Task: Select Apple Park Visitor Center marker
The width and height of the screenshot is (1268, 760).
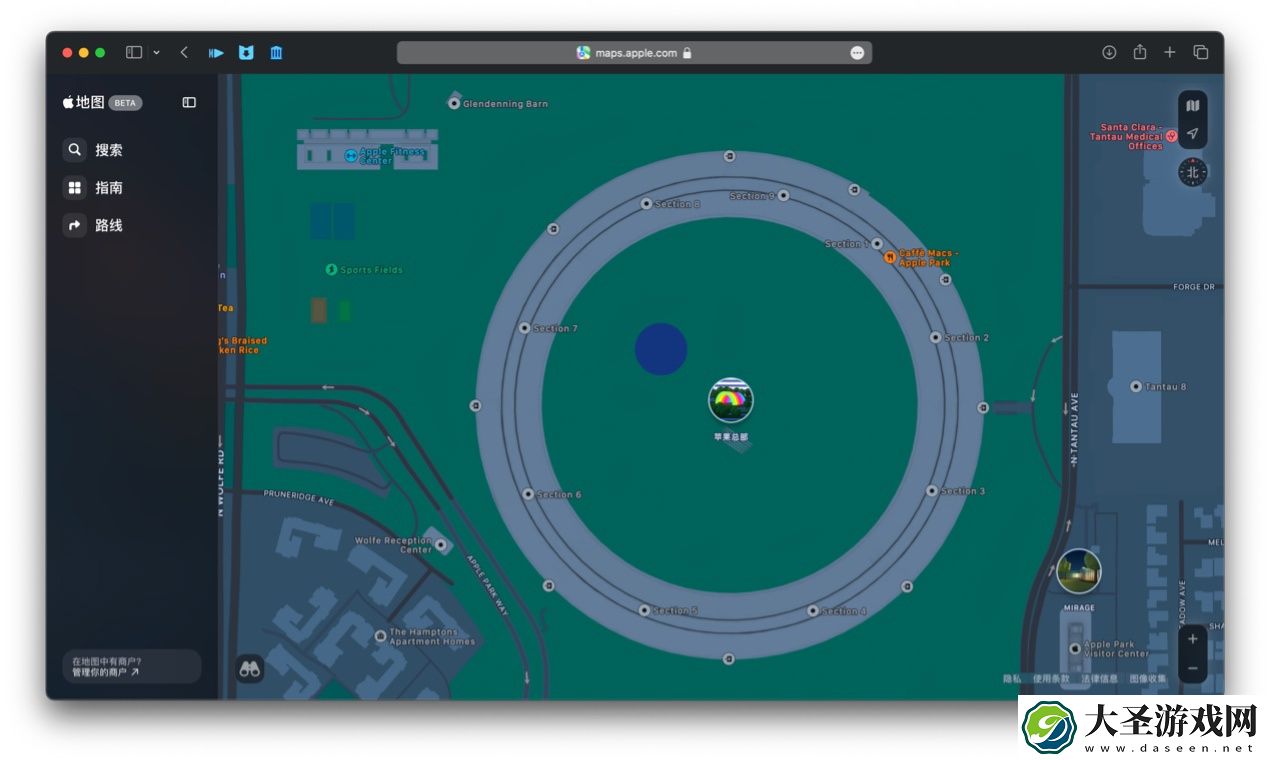Action: 1075,649
